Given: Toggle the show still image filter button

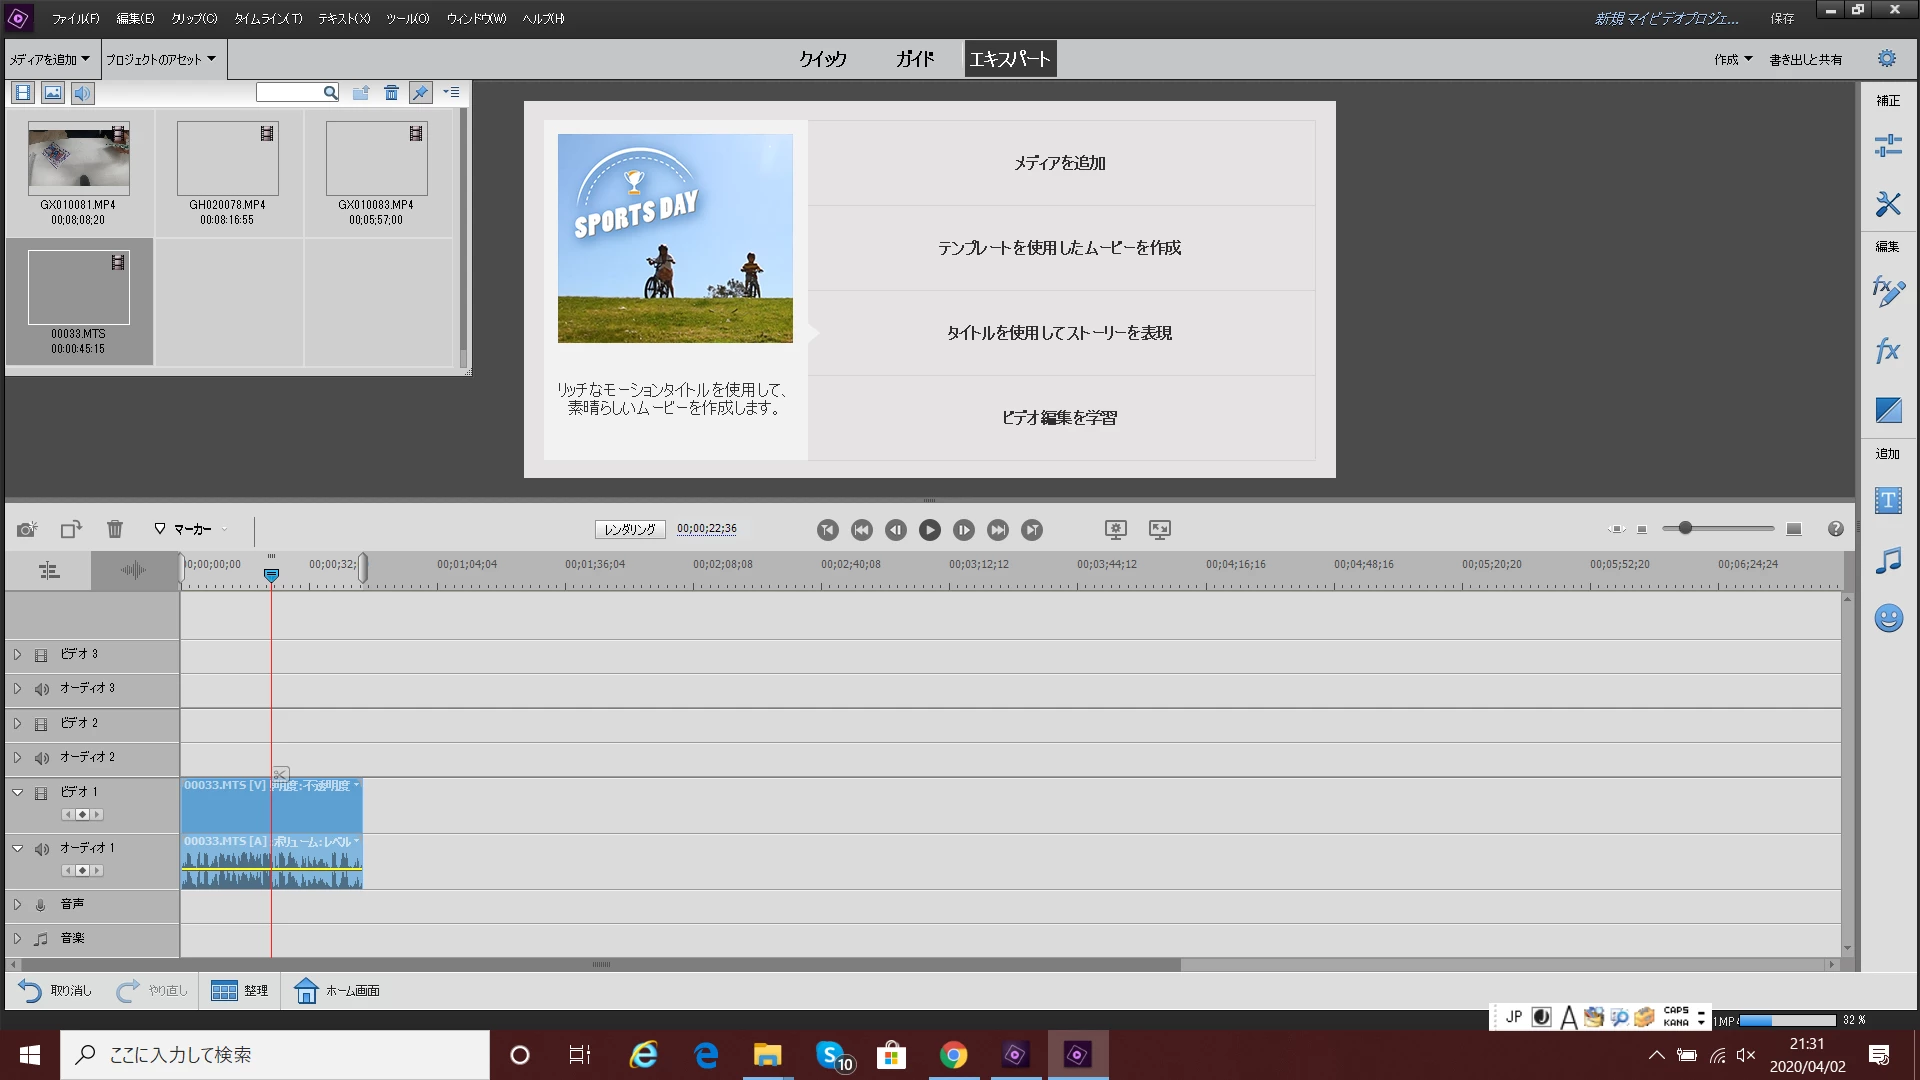Looking at the screenshot, I should (x=53, y=93).
